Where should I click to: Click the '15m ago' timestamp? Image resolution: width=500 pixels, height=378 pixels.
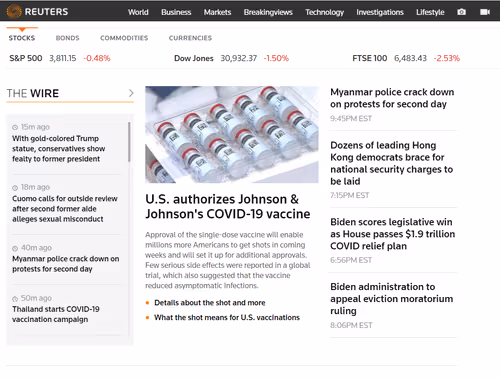pos(35,127)
